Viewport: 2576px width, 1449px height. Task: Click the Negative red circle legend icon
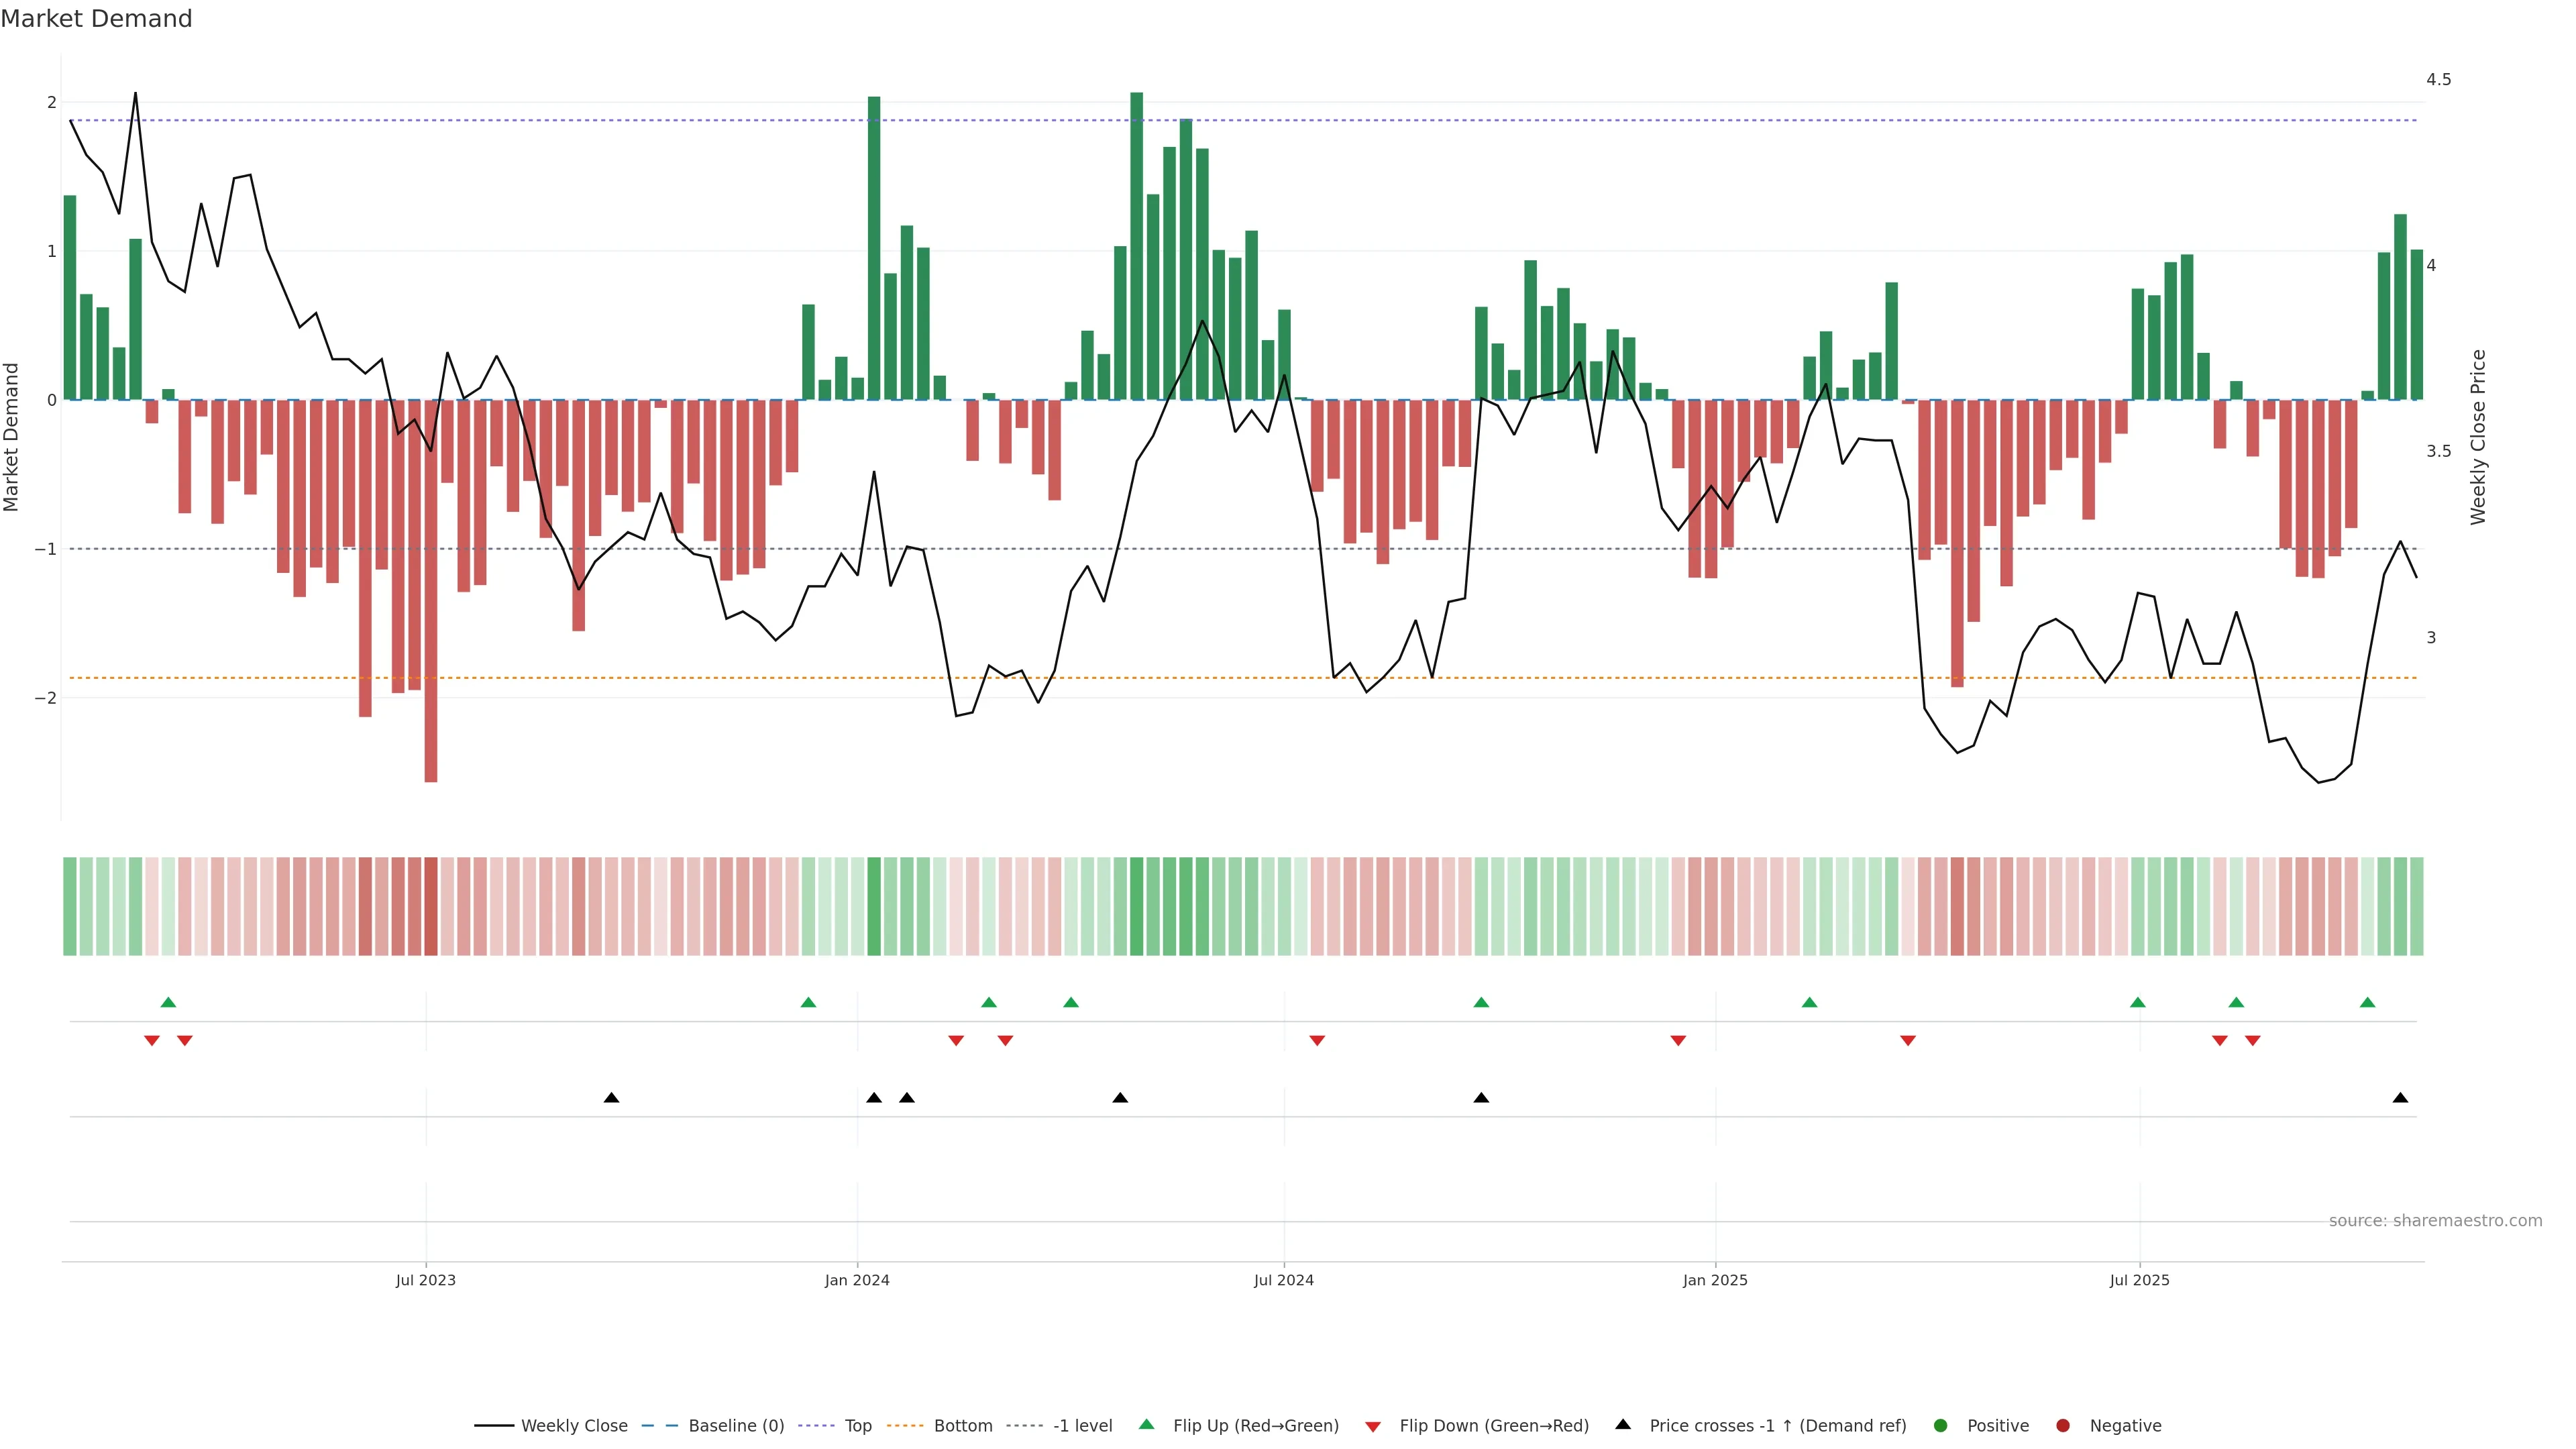(x=2063, y=1426)
